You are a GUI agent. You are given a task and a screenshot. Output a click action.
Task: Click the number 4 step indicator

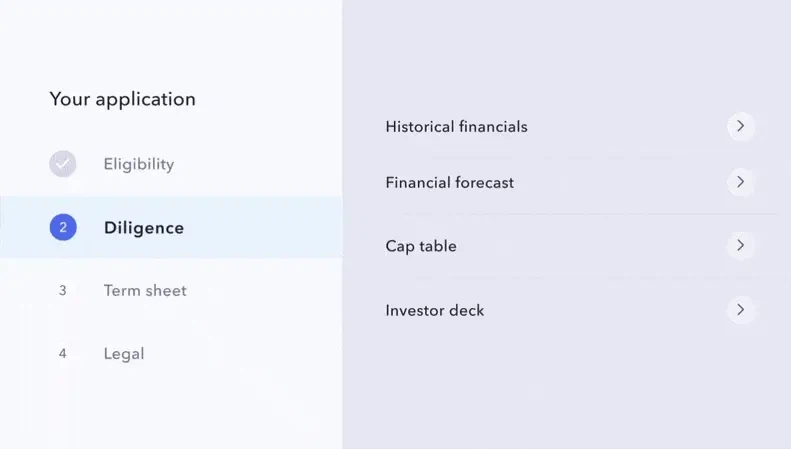pyautogui.click(x=63, y=354)
